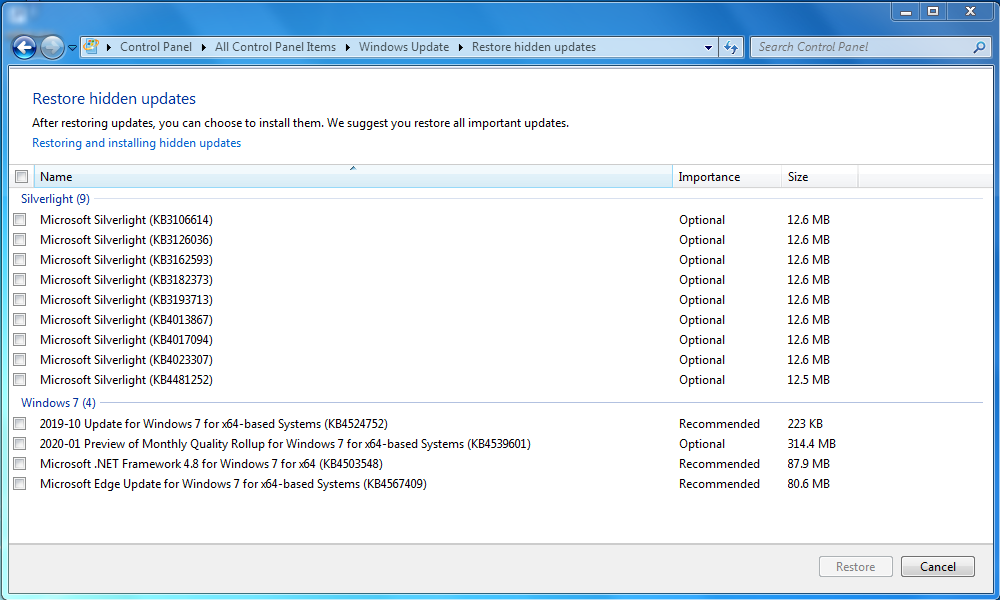Click Restore hidden updates breadcrumb
This screenshot has height=600, width=1000.
point(534,47)
